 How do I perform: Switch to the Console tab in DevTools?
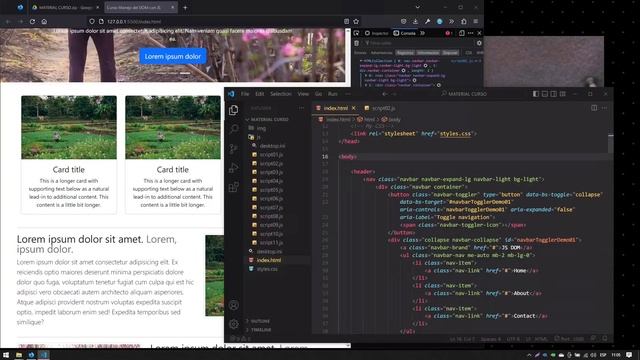coord(404,33)
